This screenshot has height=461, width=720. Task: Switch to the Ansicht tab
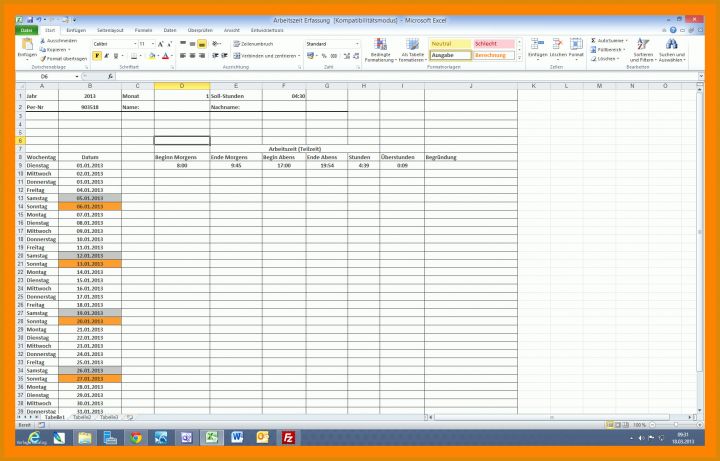pos(231,30)
